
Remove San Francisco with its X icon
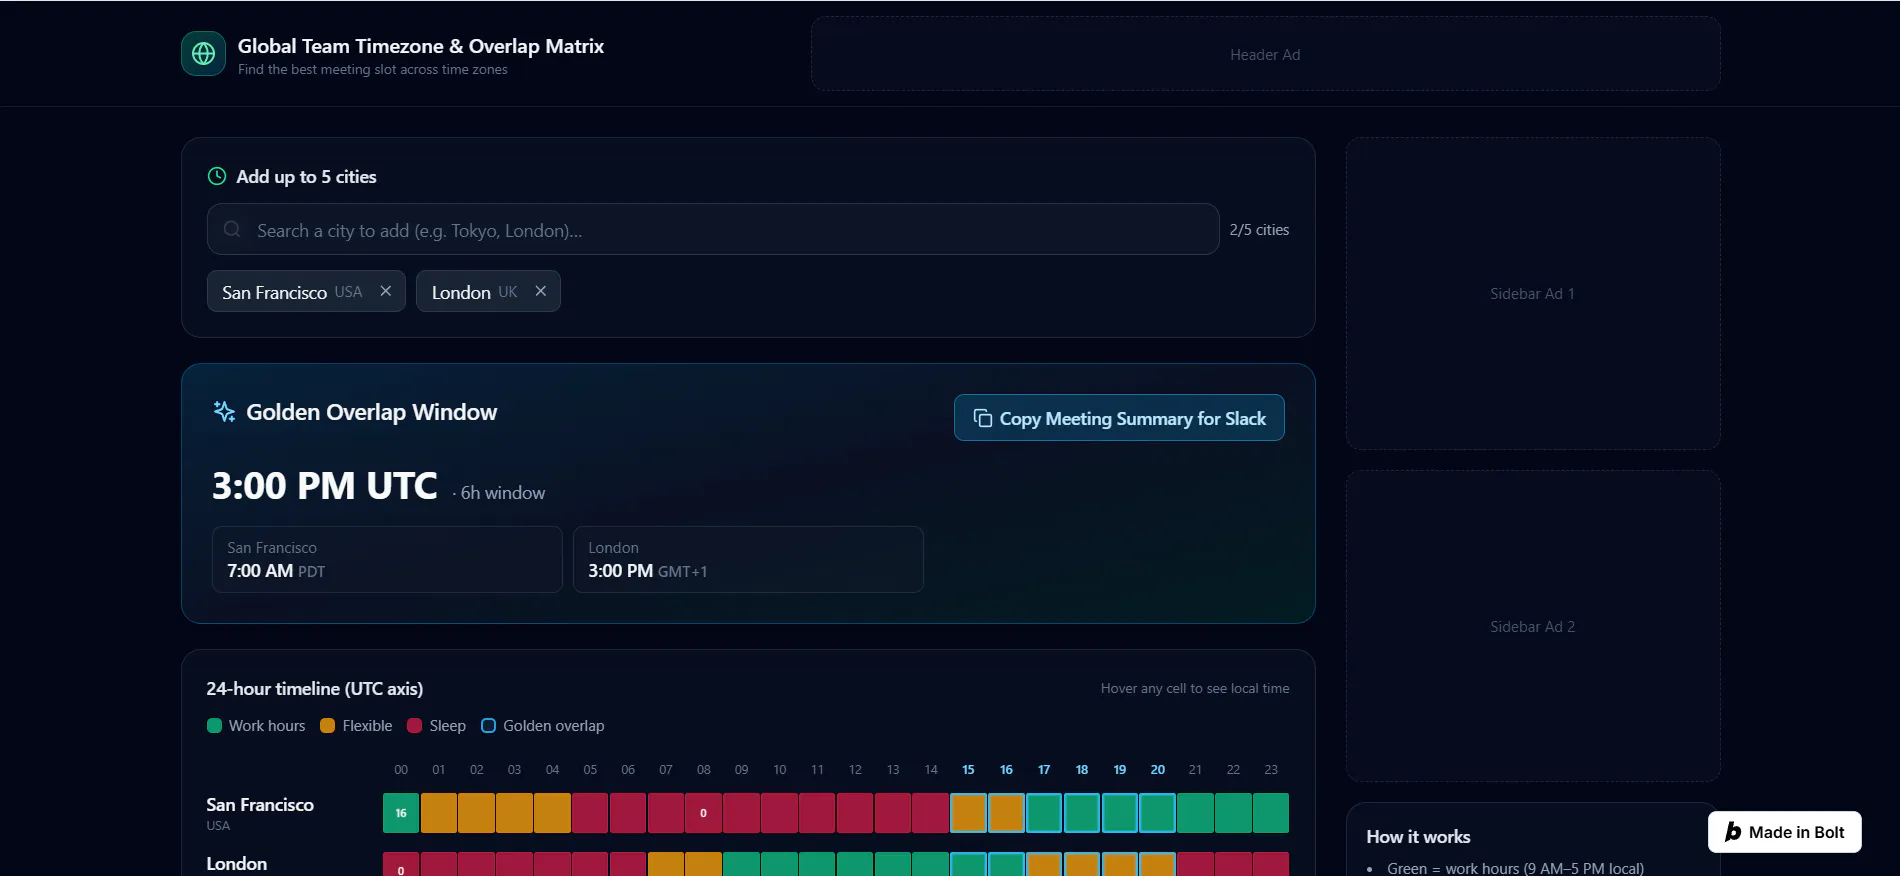[x=386, y=291]
